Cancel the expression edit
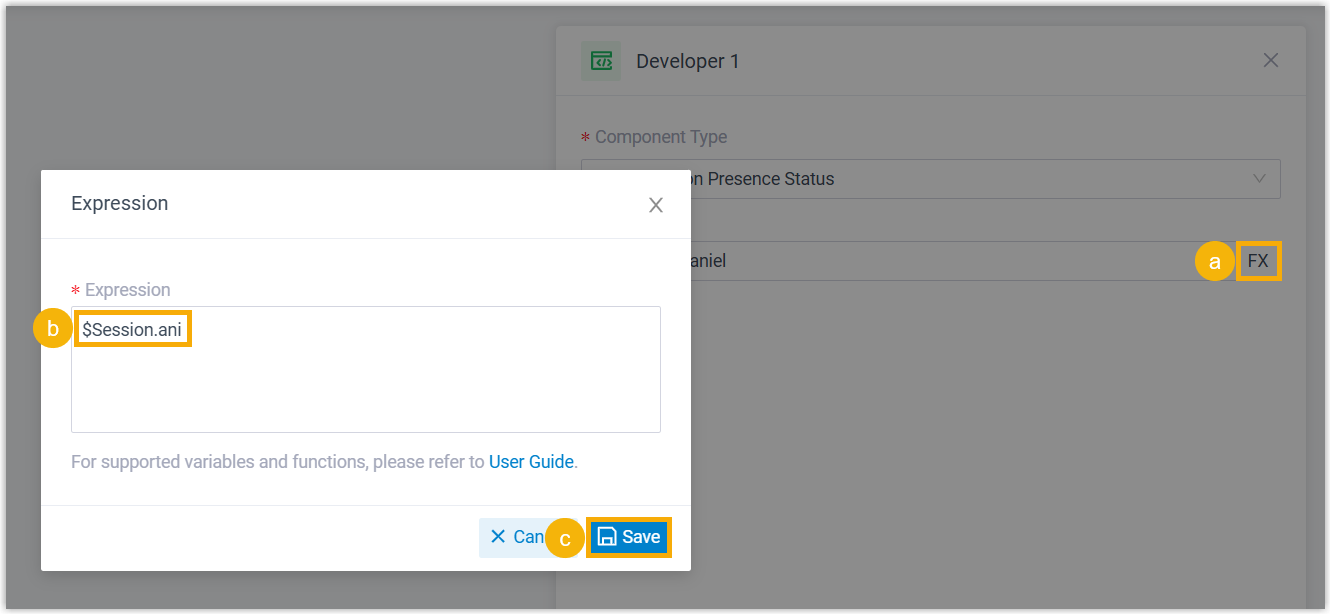Image resolution: width=1331 pixels, height=615 pixels. (x=520, y=537)
